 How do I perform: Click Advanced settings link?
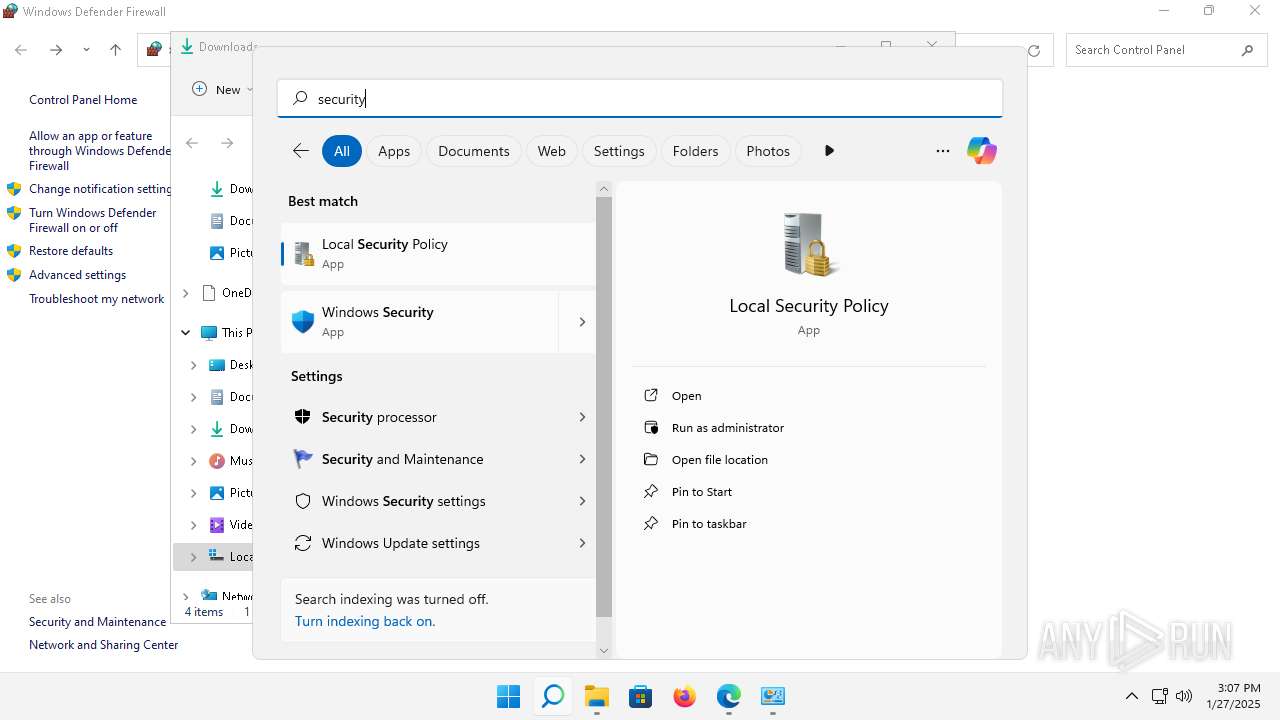click(78, 275)
